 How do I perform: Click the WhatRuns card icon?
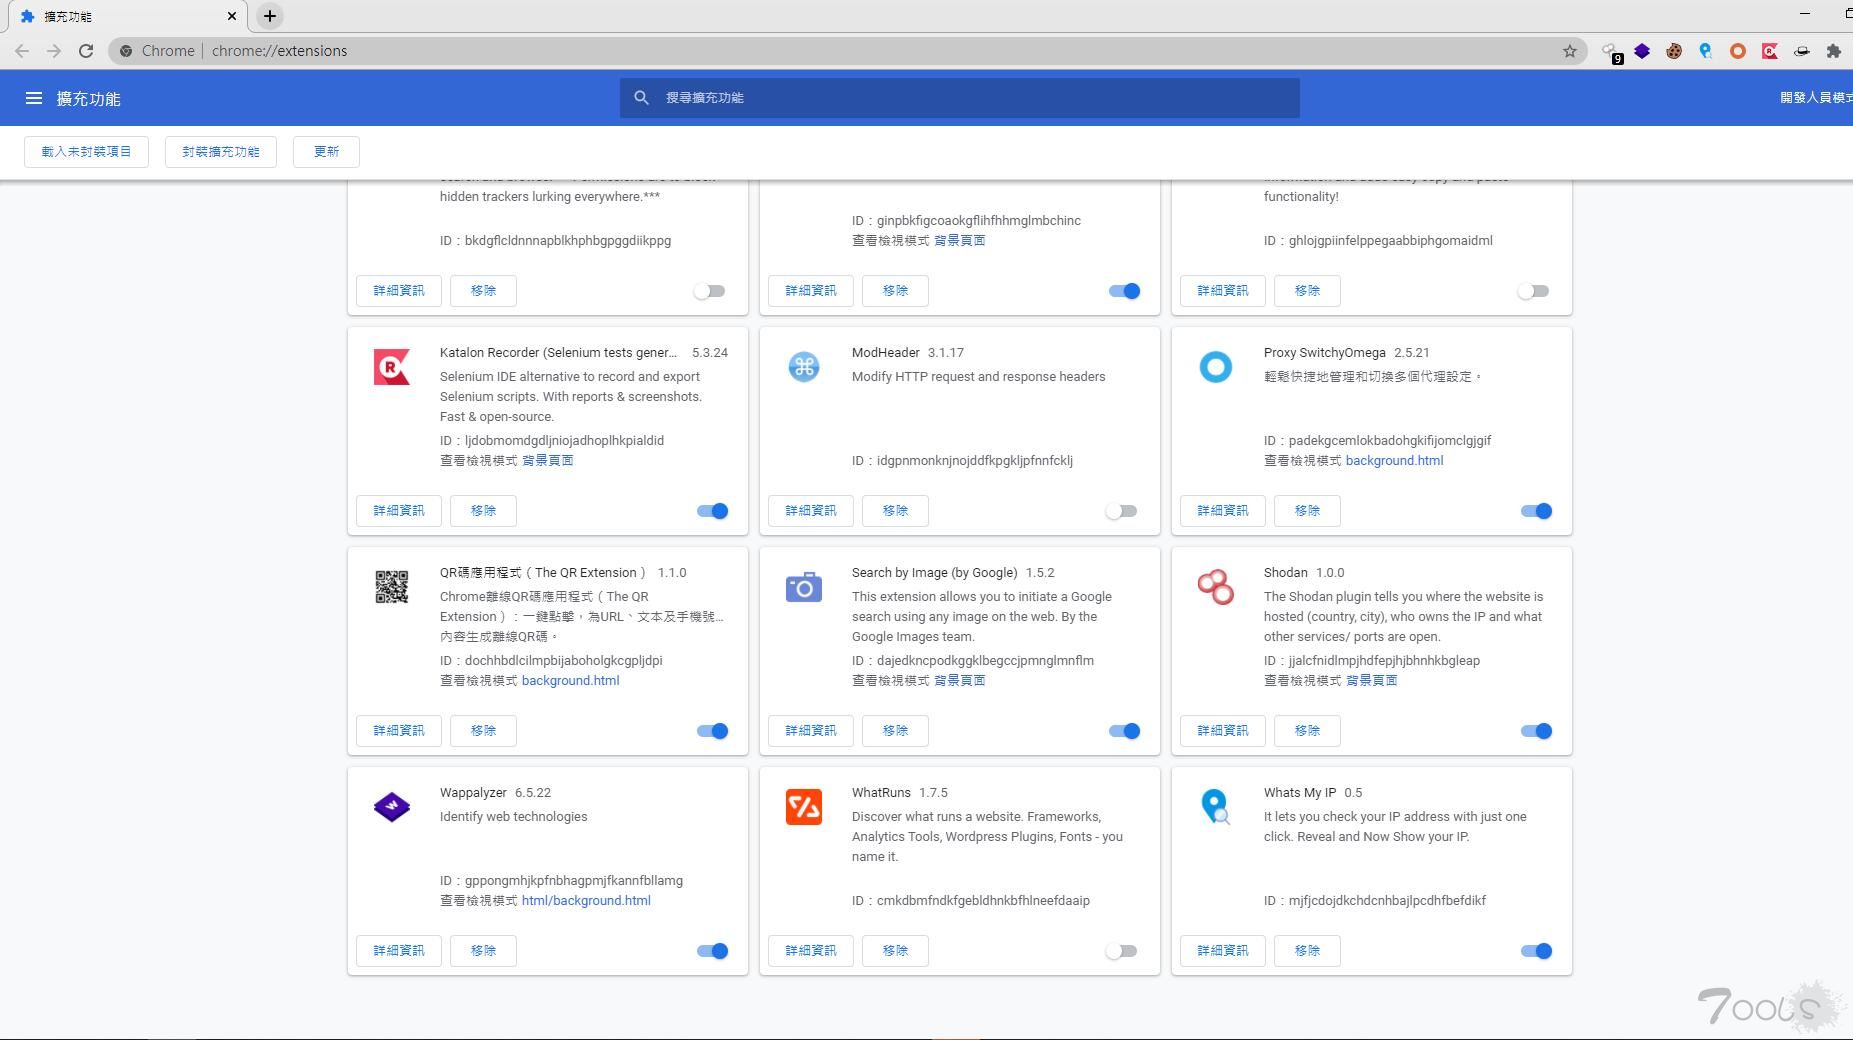pos(804,807)
